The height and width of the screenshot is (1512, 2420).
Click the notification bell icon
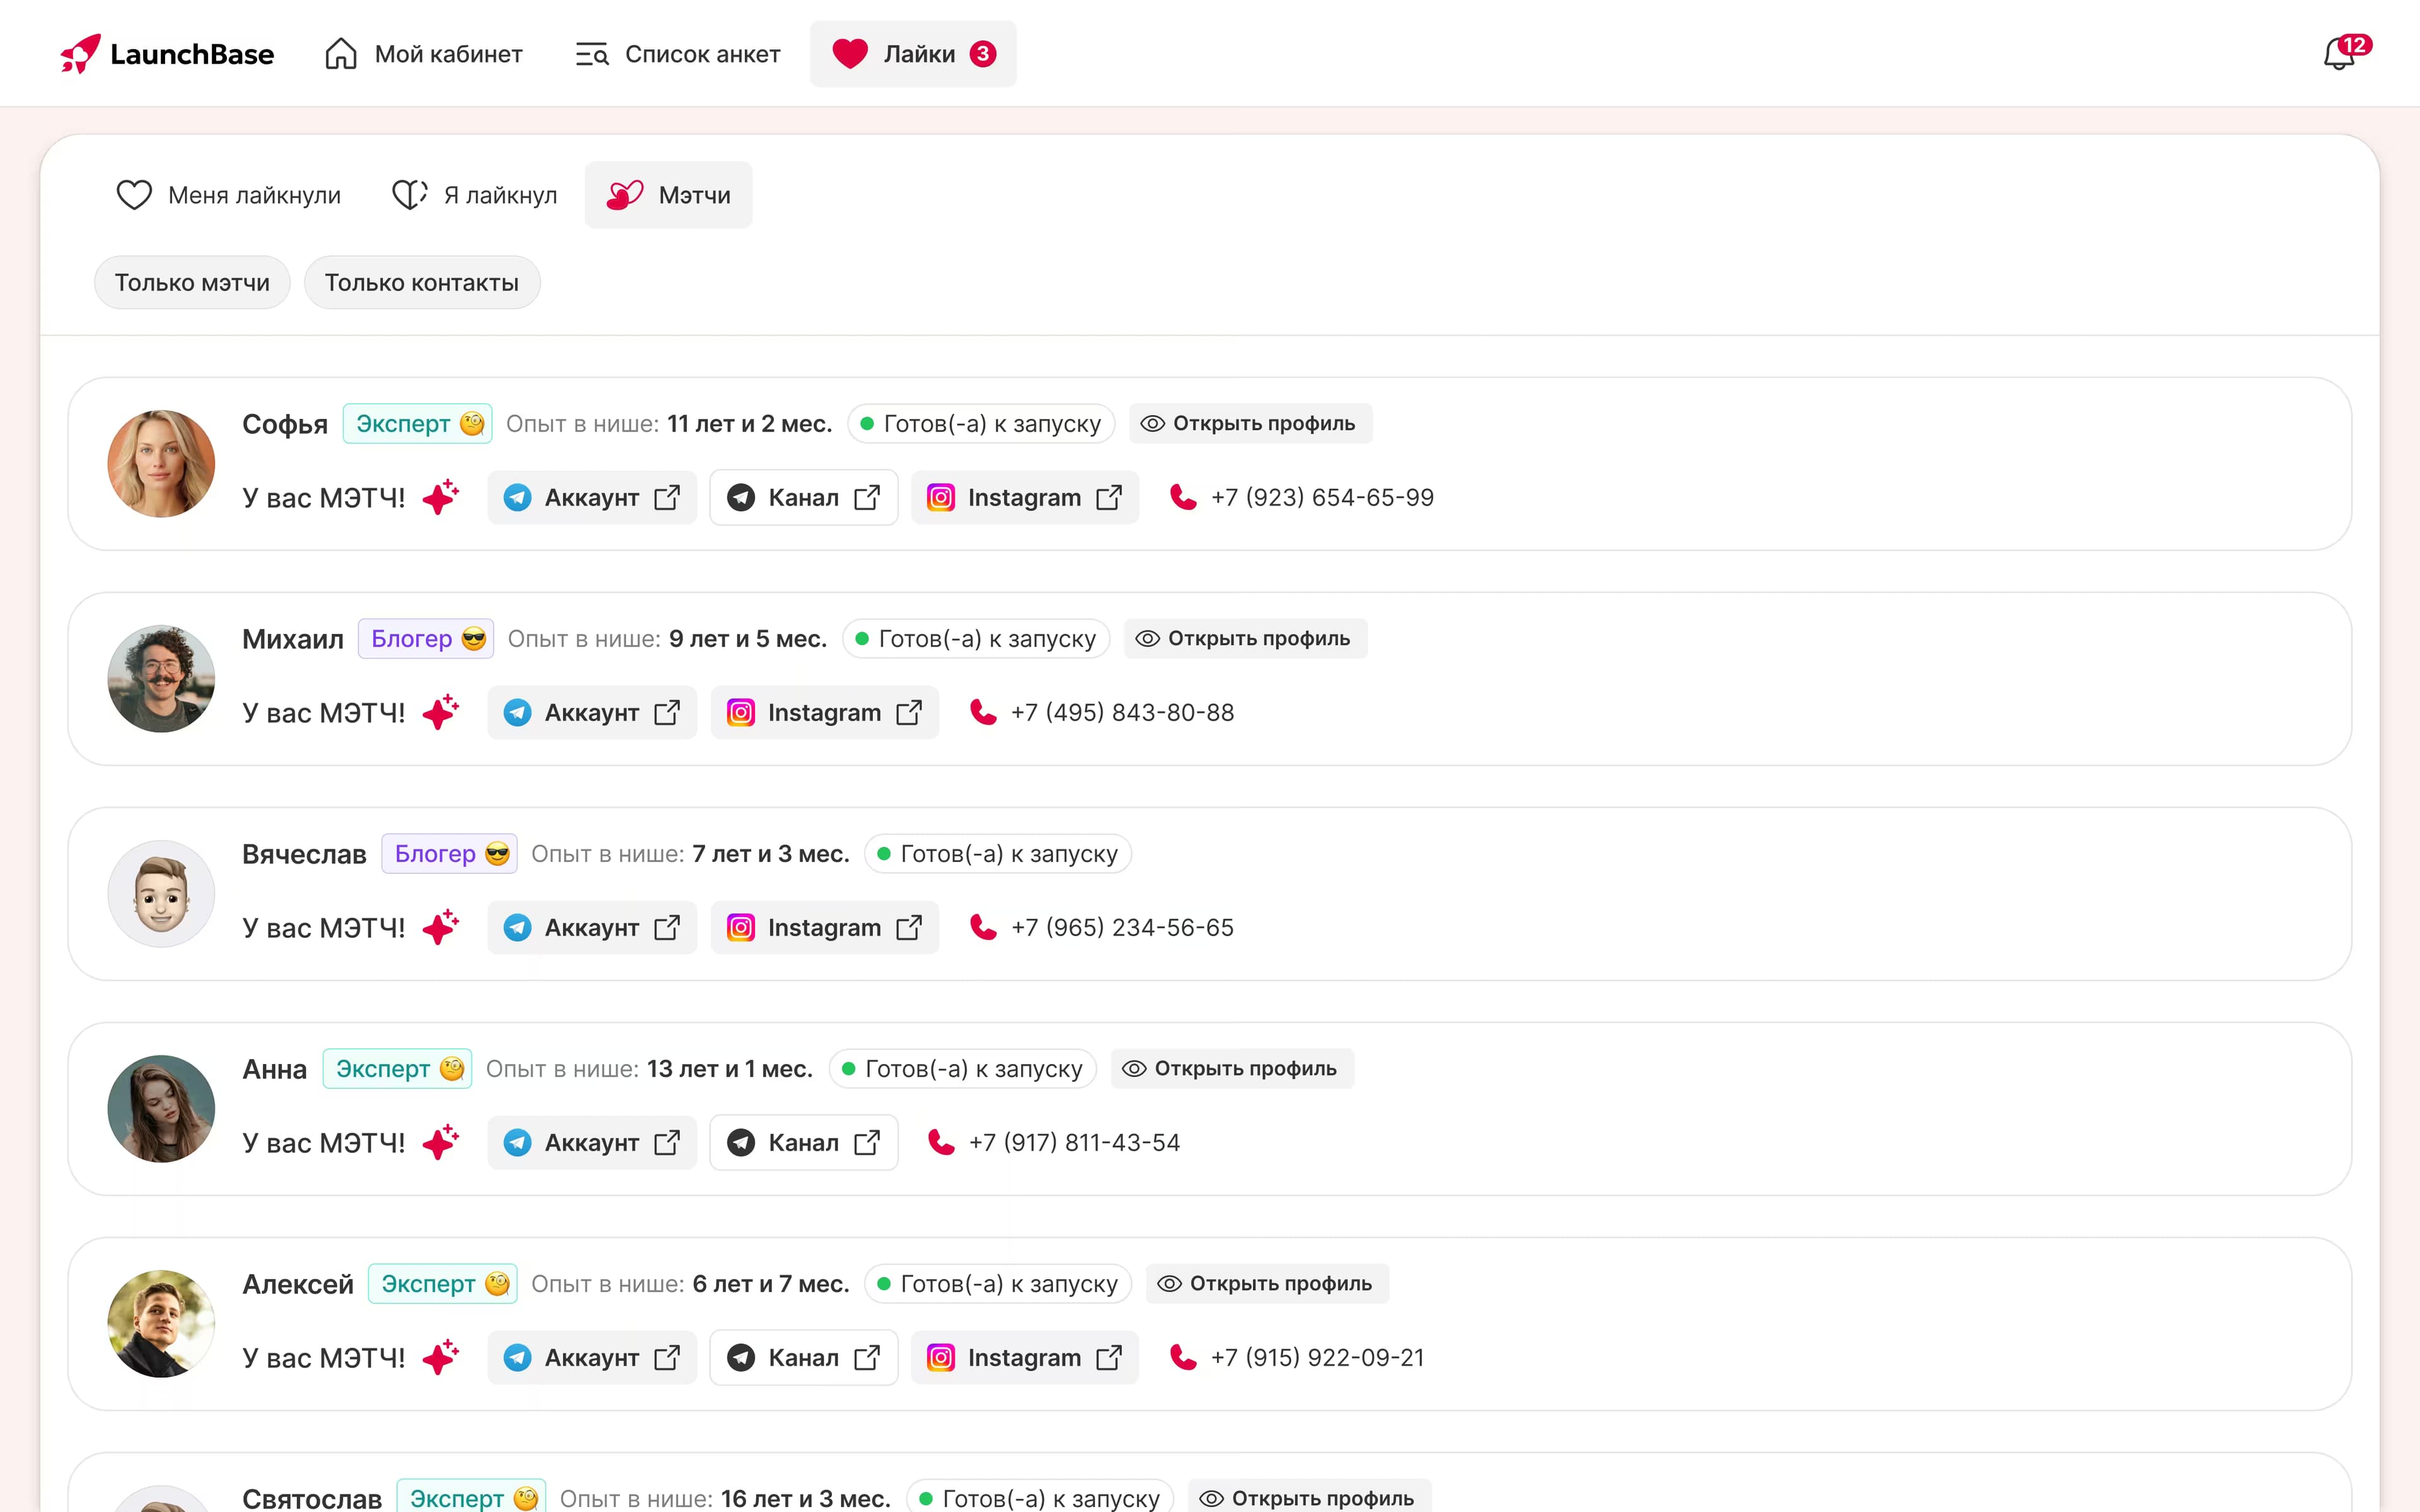(x=2339, y=54)
